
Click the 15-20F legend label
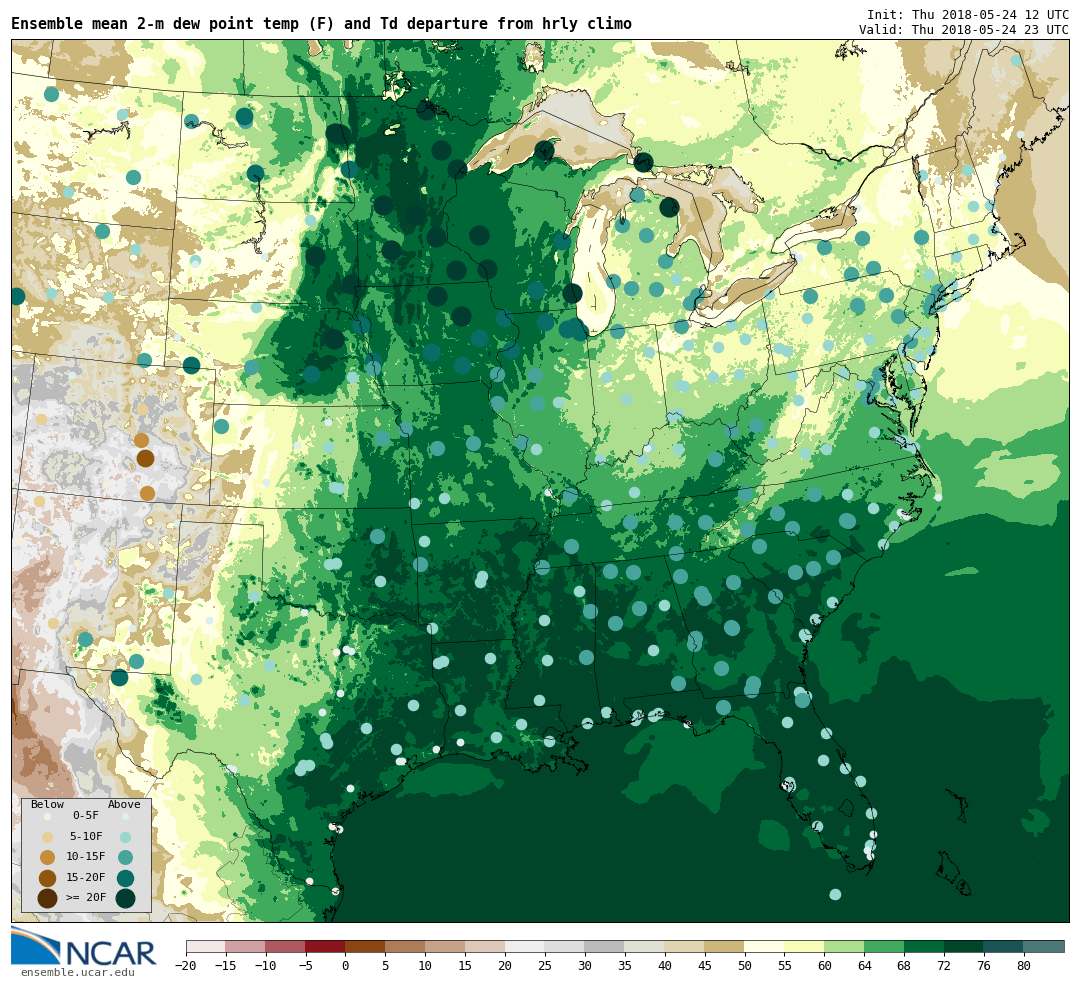click(85, 878)
